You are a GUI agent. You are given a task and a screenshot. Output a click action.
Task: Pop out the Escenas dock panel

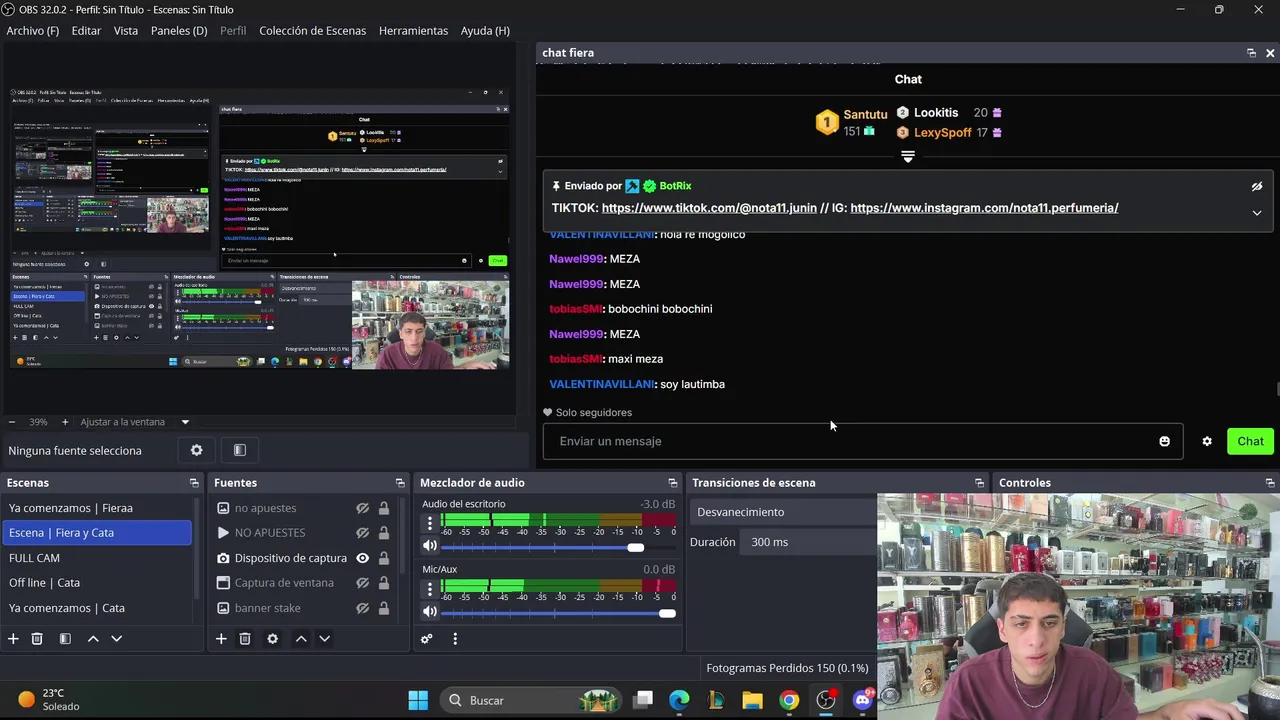coord(194,483)
